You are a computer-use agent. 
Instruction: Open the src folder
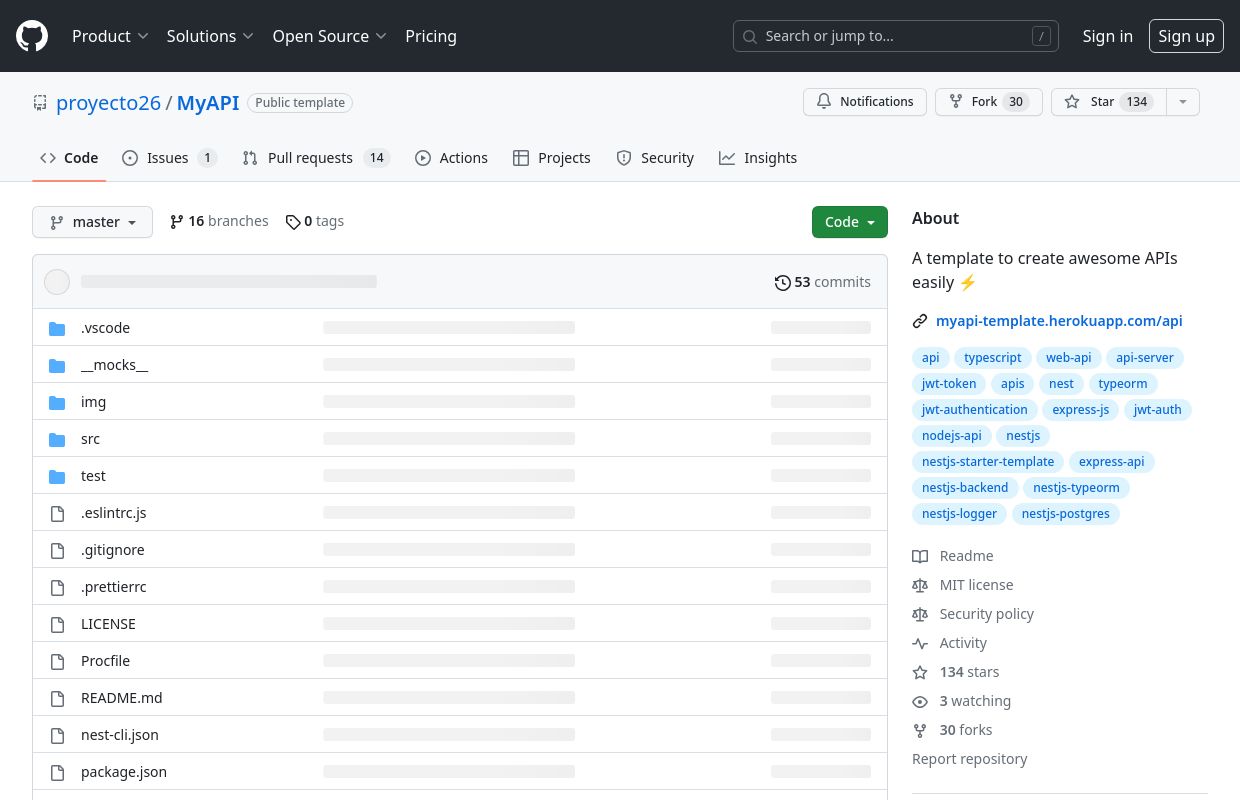90,439
